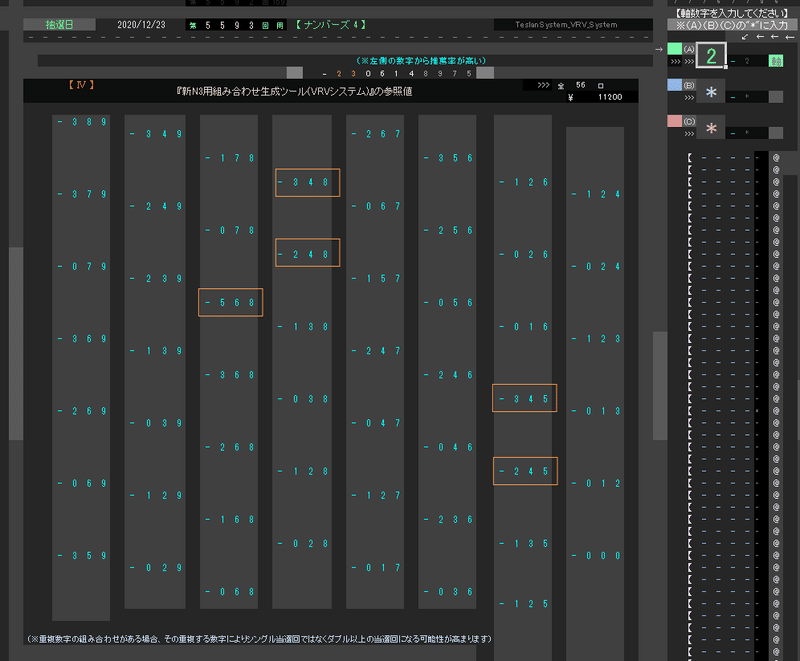Click the combination 2 6 9

pyautogui.click(x=82, y=411)
